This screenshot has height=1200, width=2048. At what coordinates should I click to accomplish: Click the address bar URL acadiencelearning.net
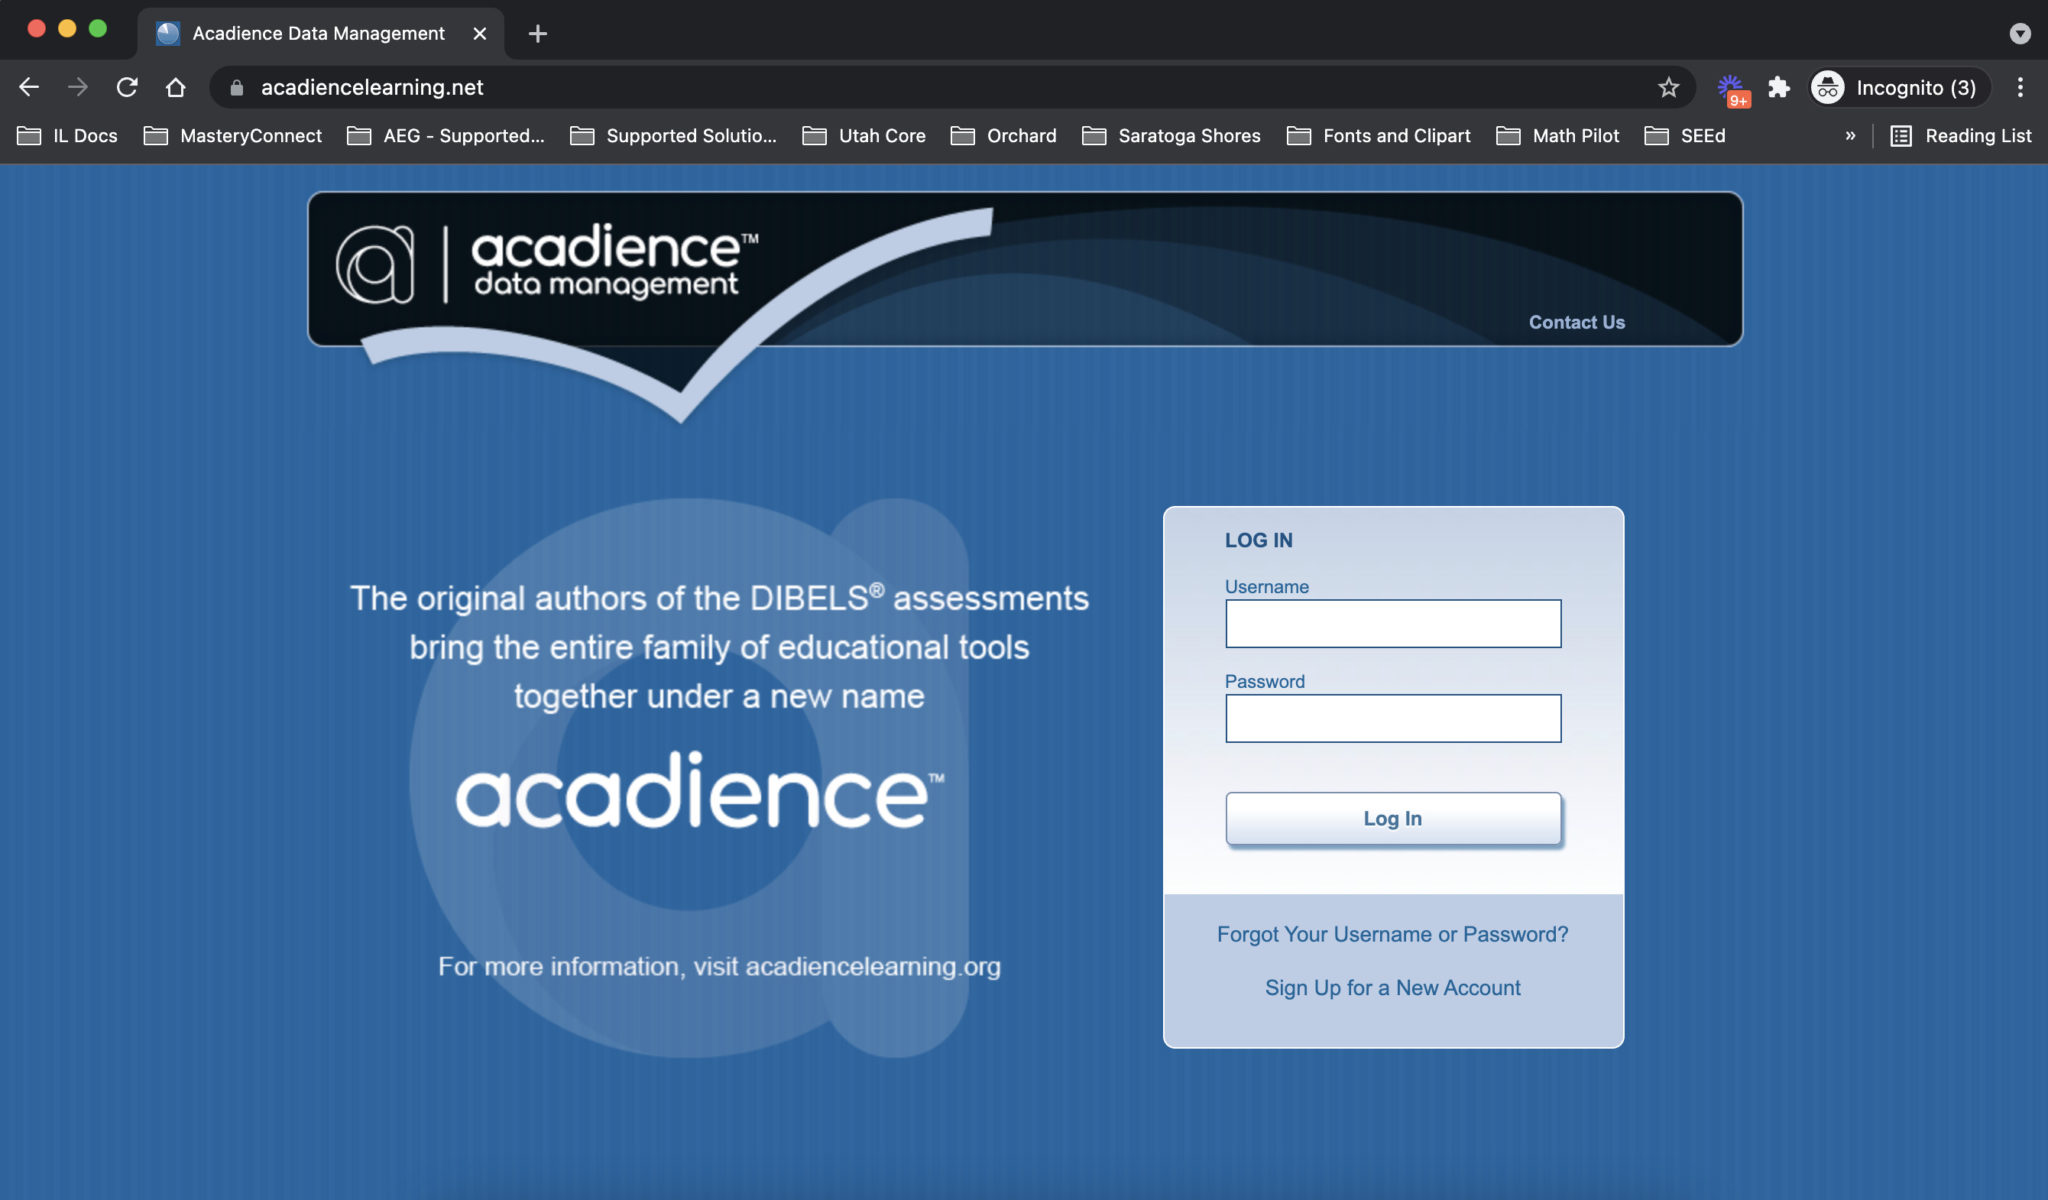(372, 87)
